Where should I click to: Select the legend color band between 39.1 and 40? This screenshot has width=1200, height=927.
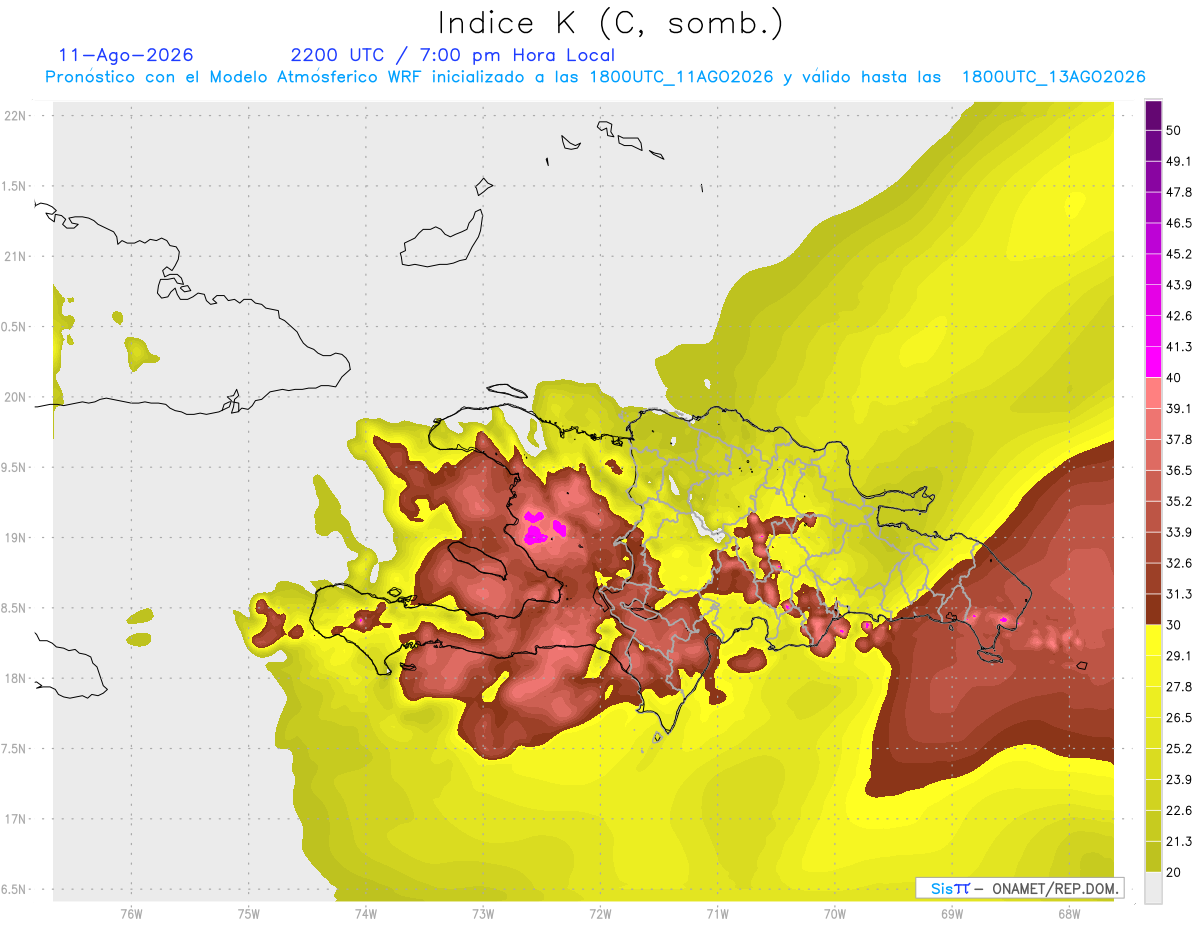1153,392
